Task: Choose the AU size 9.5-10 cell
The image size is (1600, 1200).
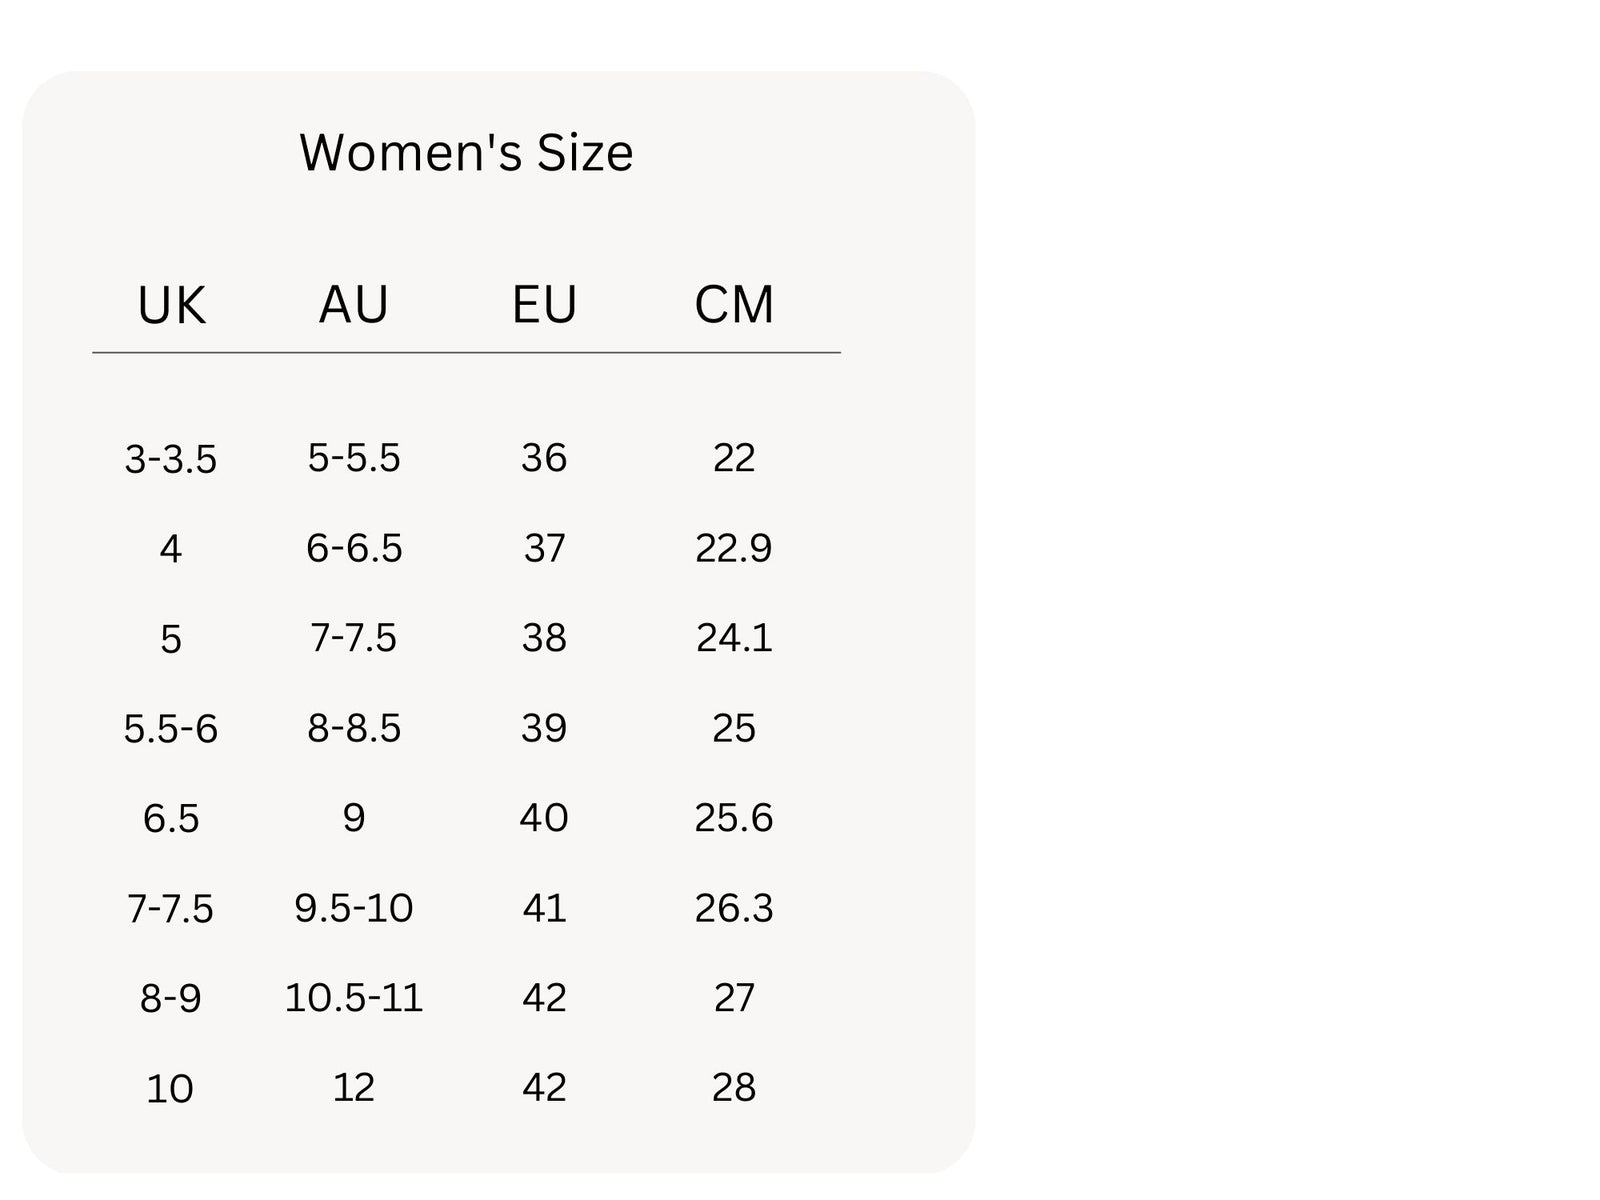Action: (354, 908)
